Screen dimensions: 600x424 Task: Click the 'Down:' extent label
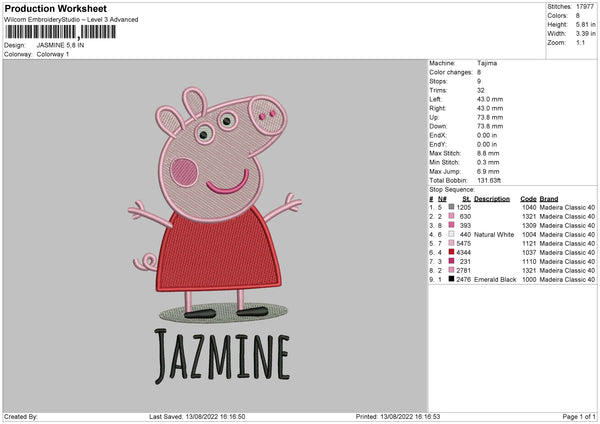click(438, 126)
